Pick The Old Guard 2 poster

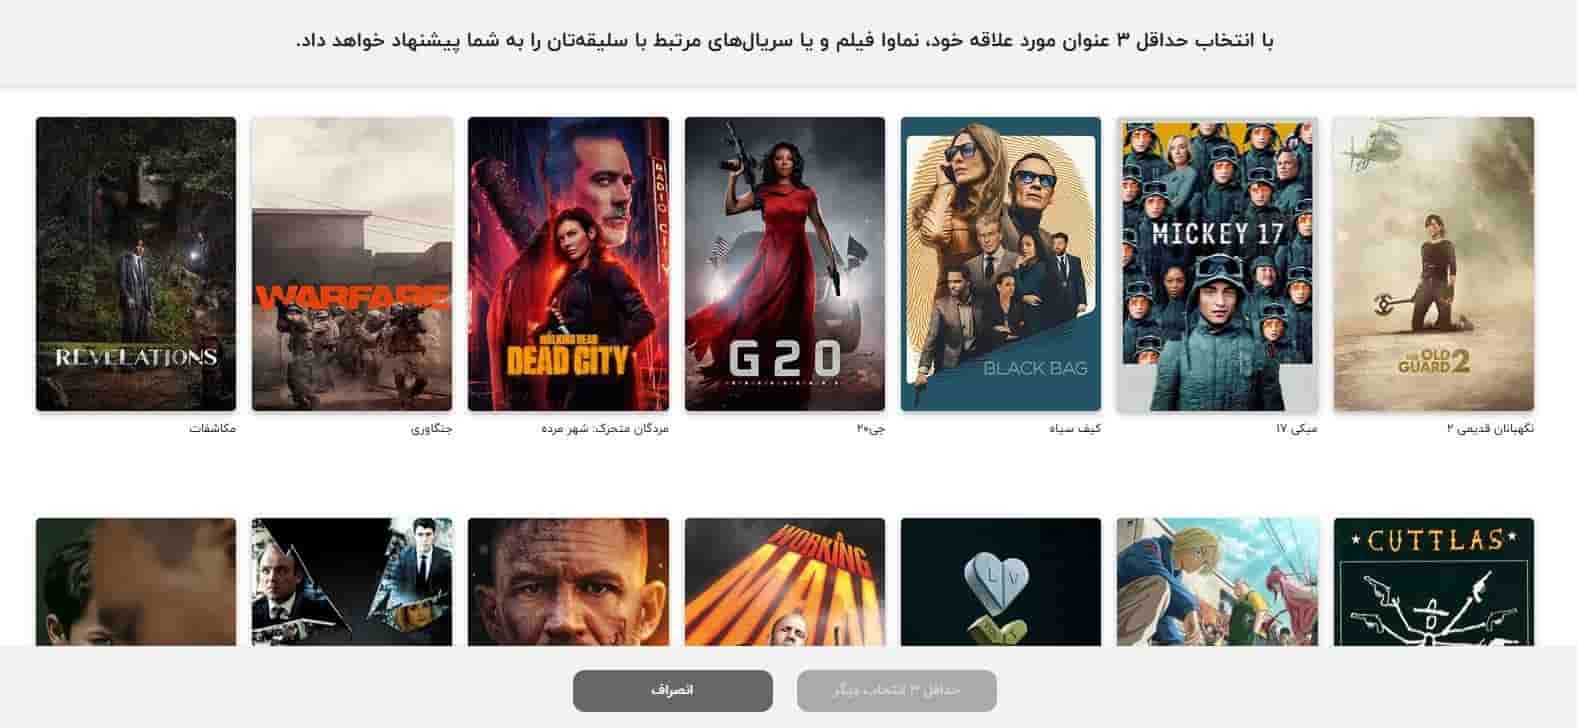[1434, 264]
